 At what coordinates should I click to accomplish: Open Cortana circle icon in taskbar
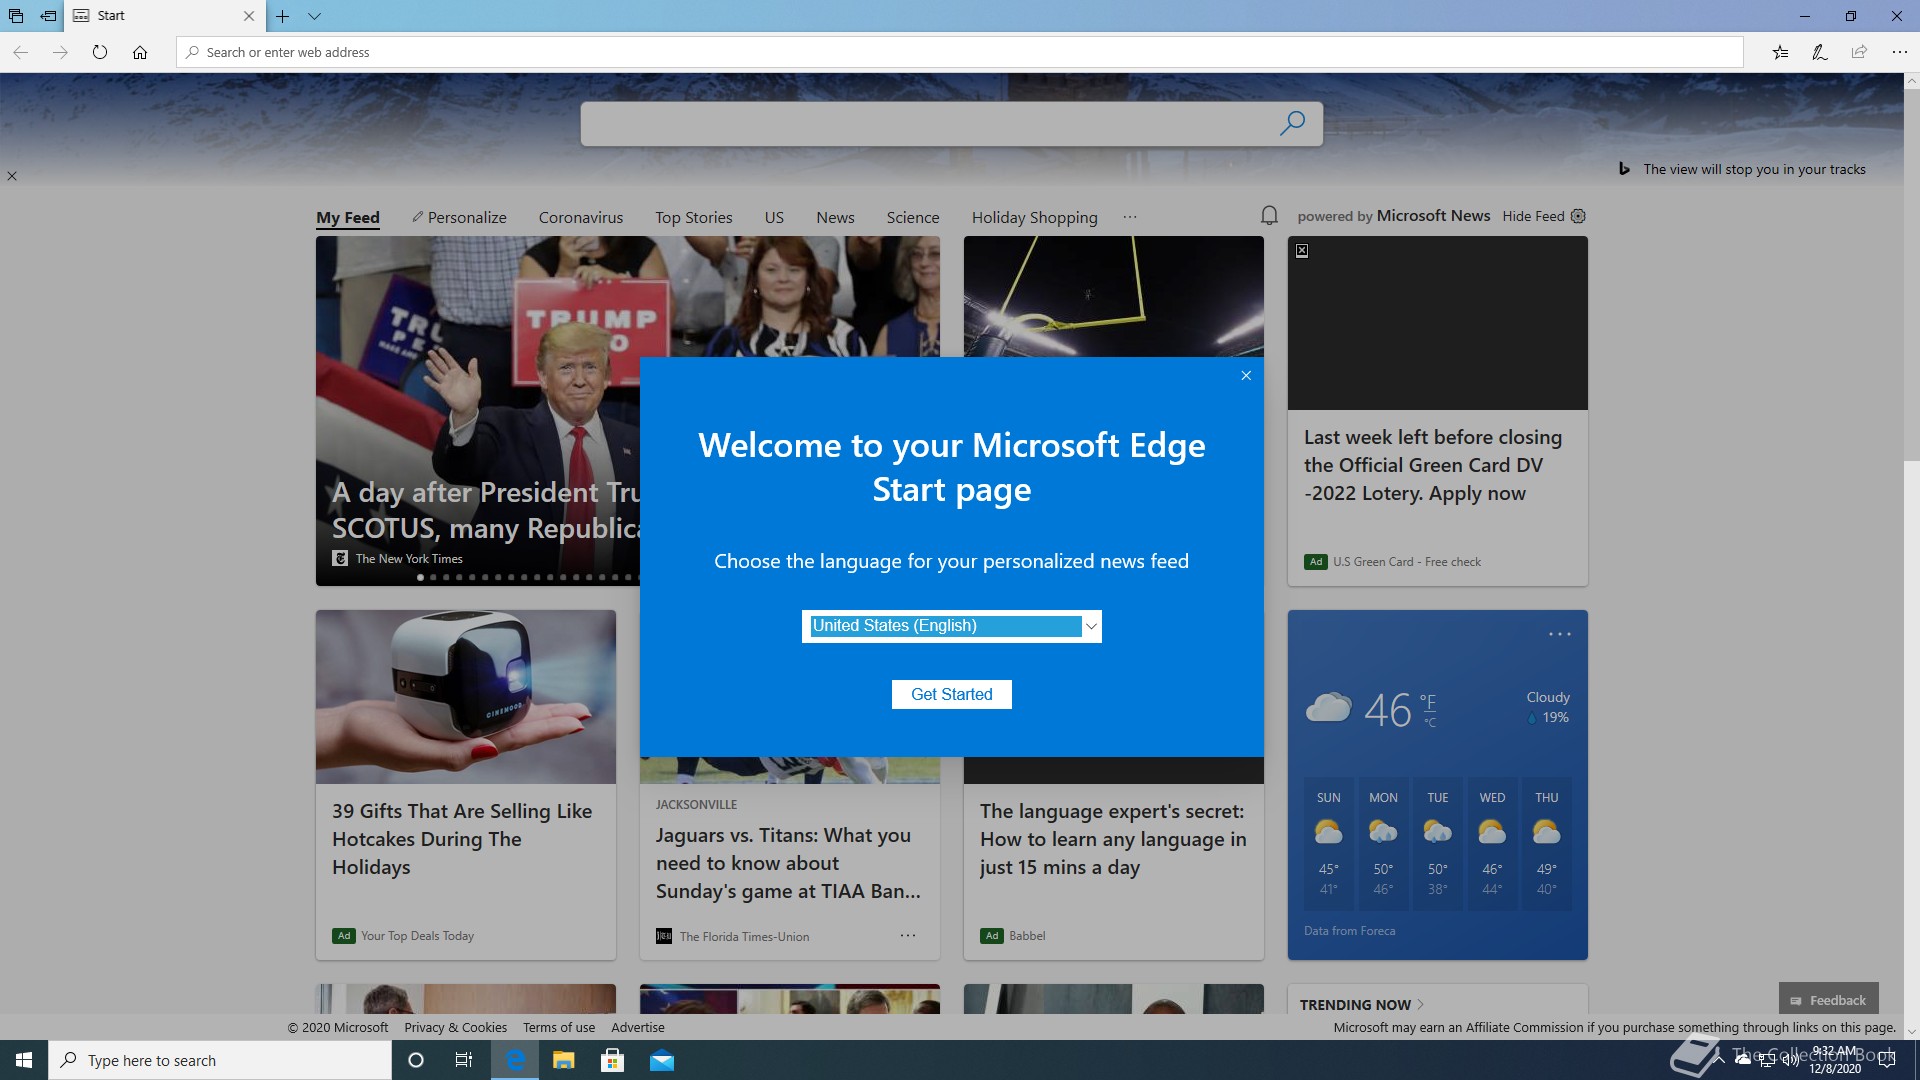coord(416,1060)
